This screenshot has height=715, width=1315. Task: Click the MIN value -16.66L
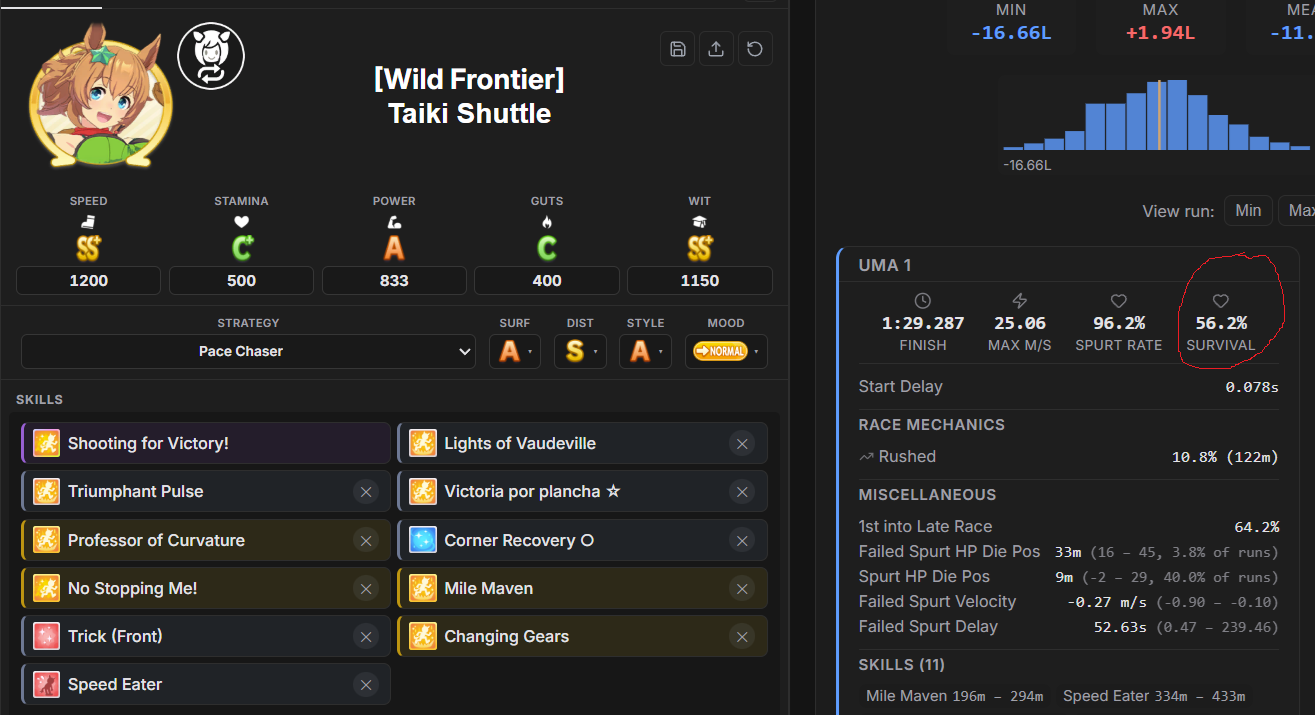tap(1011, 33)
